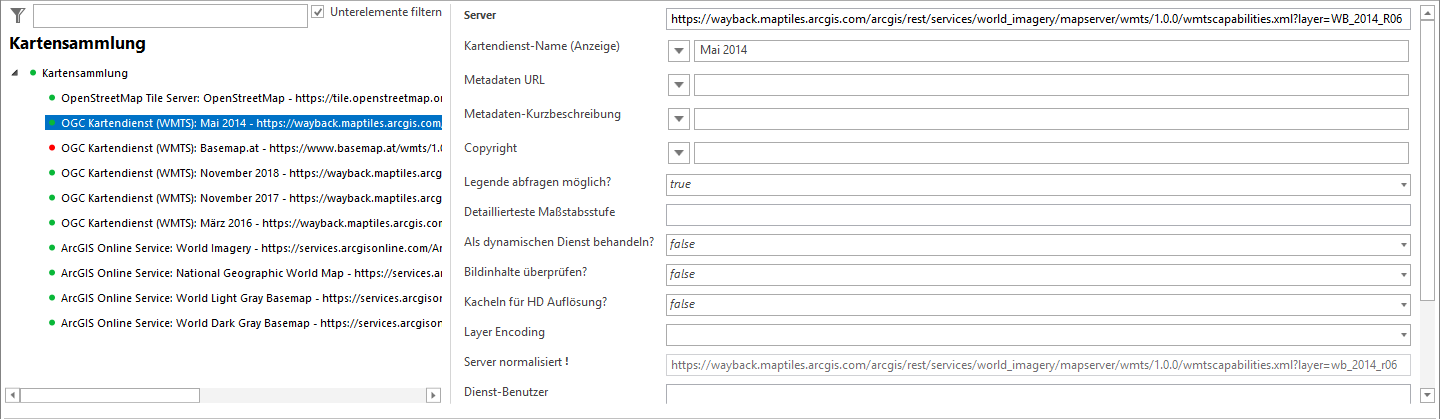Click the Detaillierteste Maßstabsstufe input field
The height and width of the screenshot is (419, 1440).
click(x=1038, y=215)
